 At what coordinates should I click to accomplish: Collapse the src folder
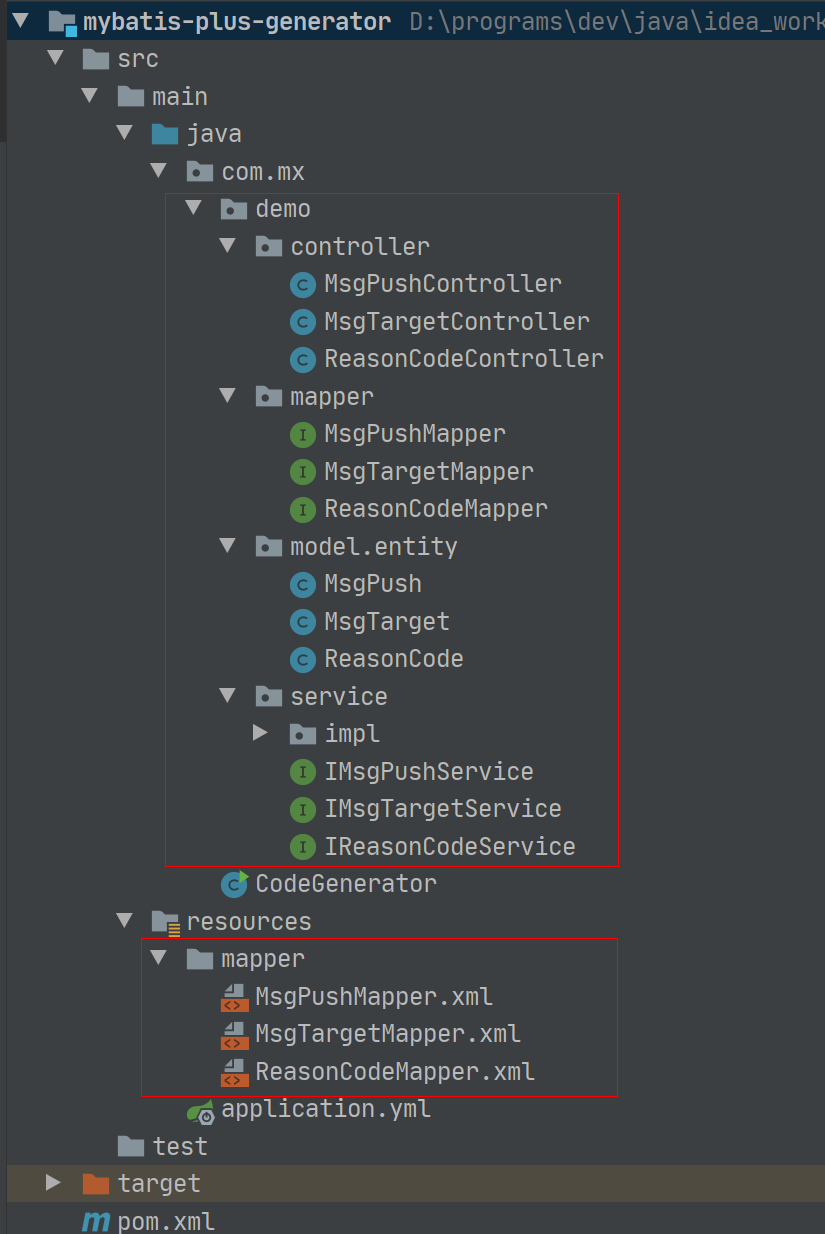(x=55, y=59)
